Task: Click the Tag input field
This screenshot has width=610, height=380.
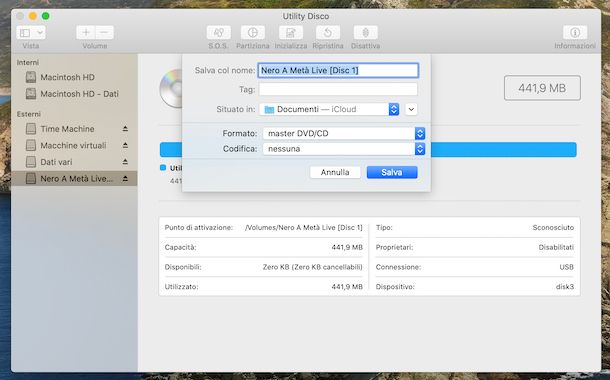Action: tap(338, 89)
